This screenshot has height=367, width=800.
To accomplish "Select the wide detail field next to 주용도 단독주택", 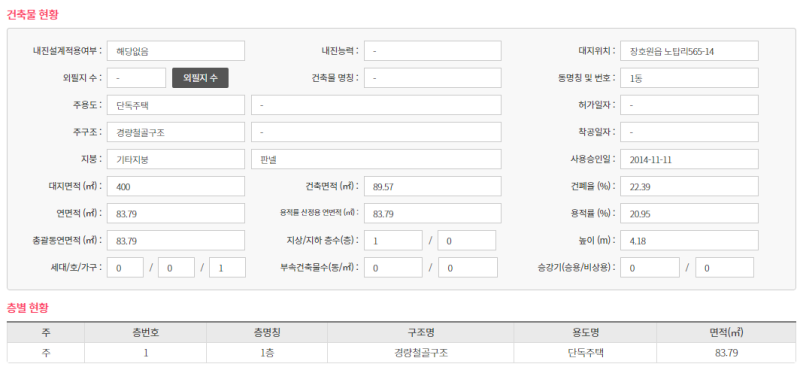I will (x=377, y=105).
